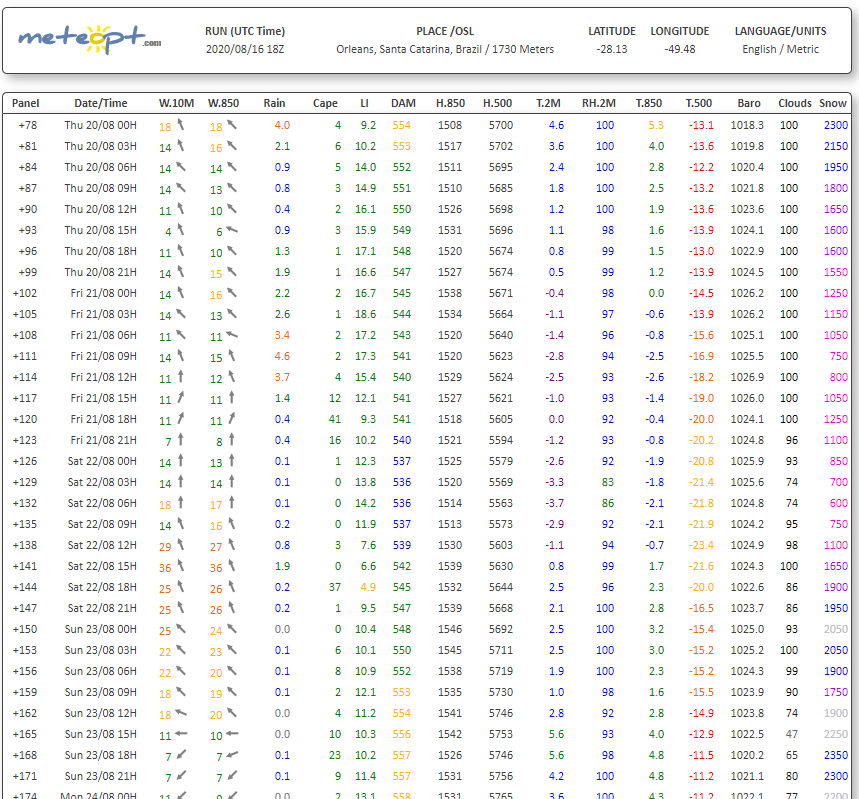Click the latitude value -28.13
The height and width of the screenshot is (799, 859).
pos(612,49)
